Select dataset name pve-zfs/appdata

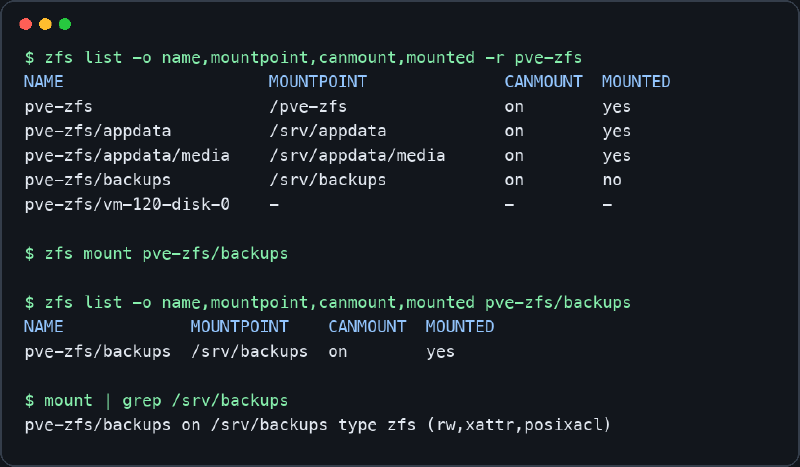(x=98, y=131)
